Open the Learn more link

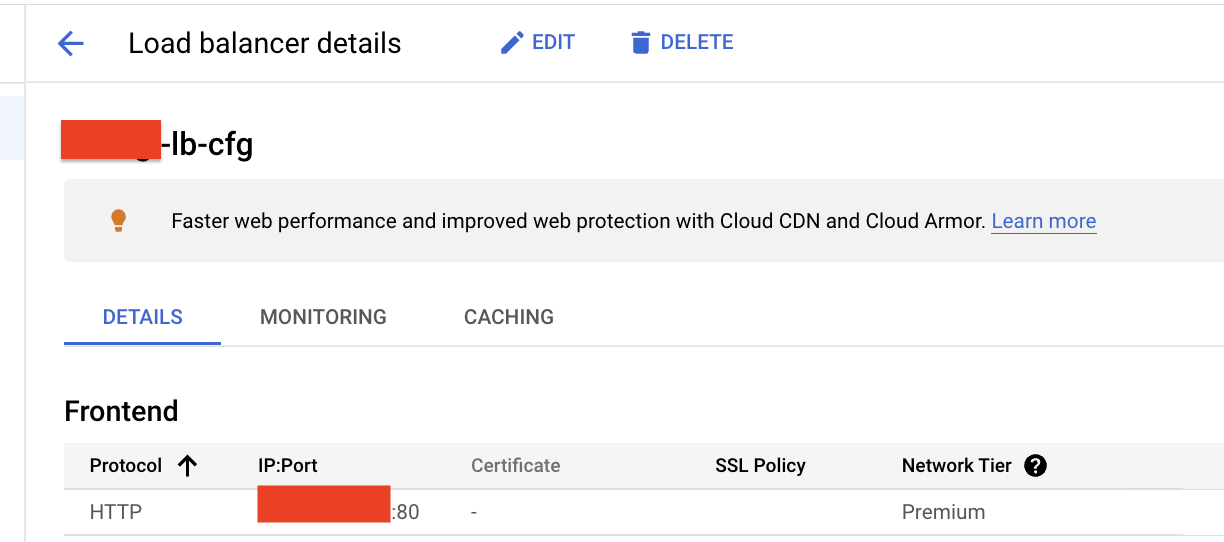(1043, 221)
